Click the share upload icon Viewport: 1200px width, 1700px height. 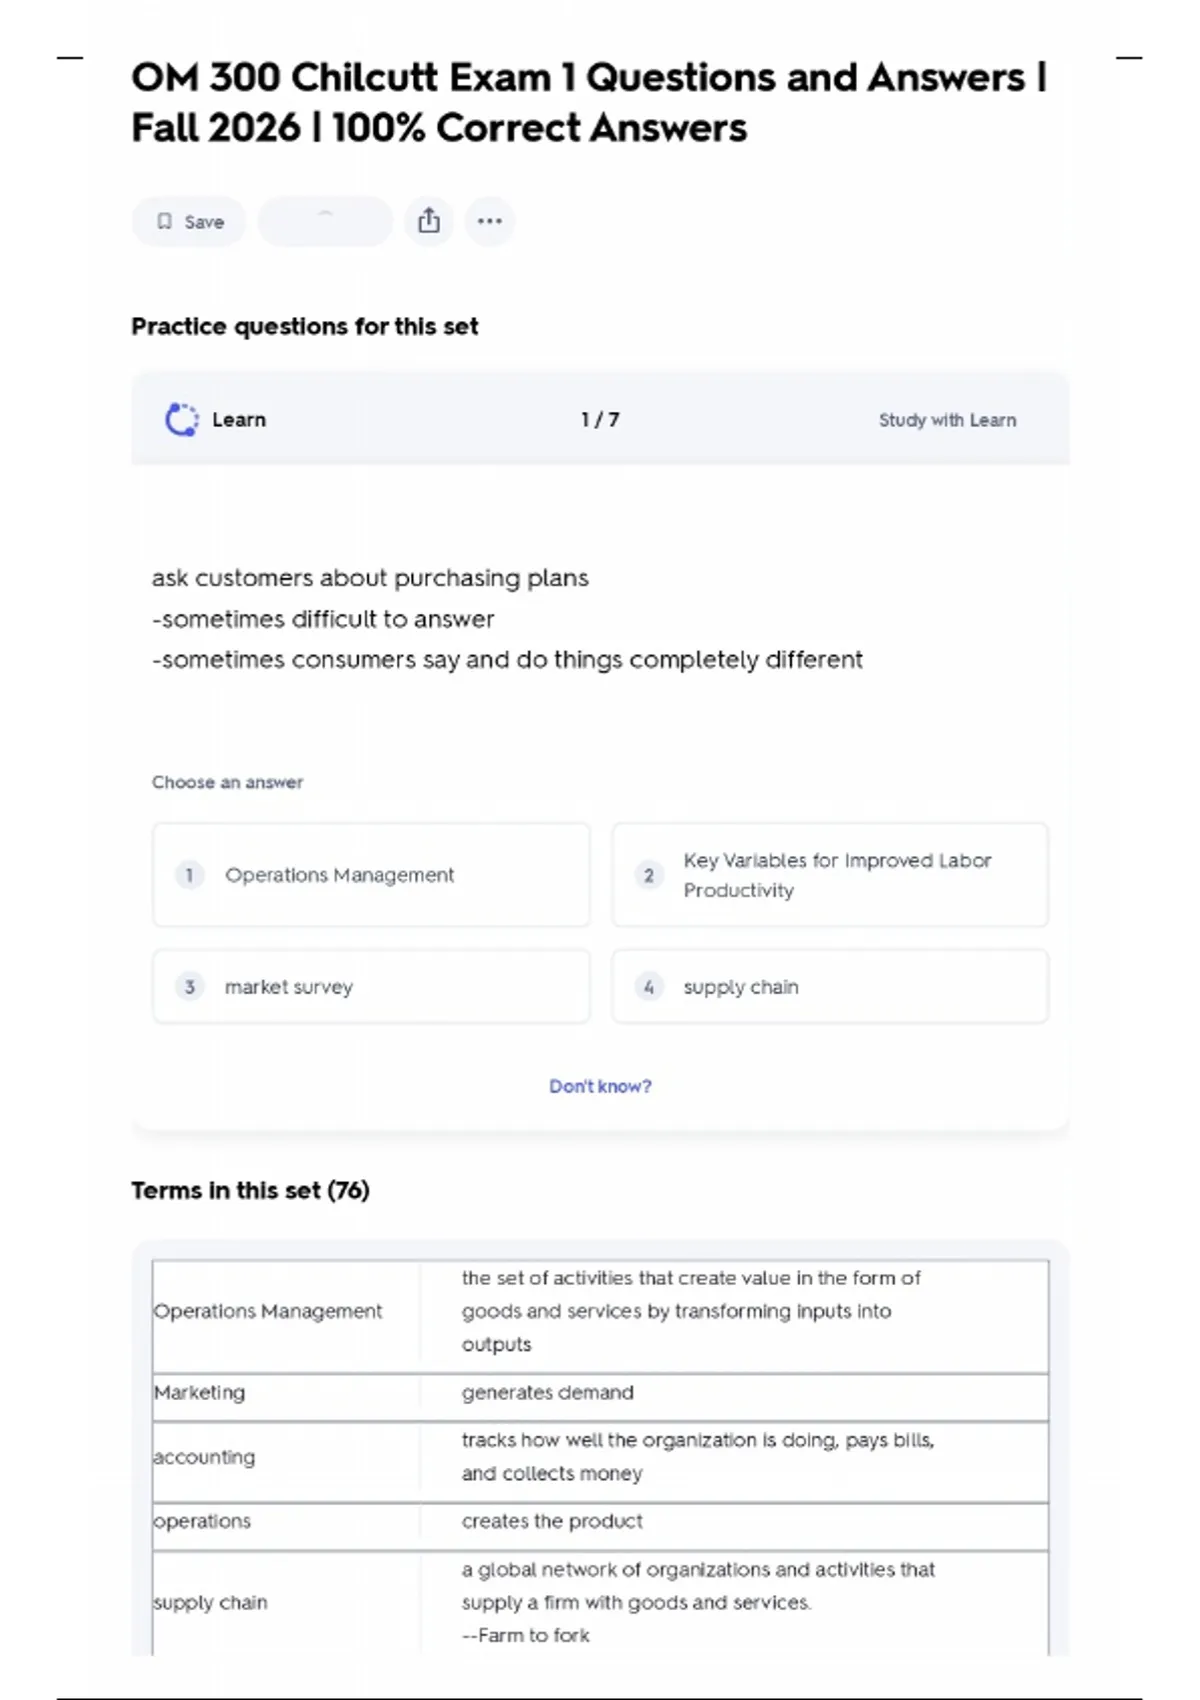tap(429, 221)
